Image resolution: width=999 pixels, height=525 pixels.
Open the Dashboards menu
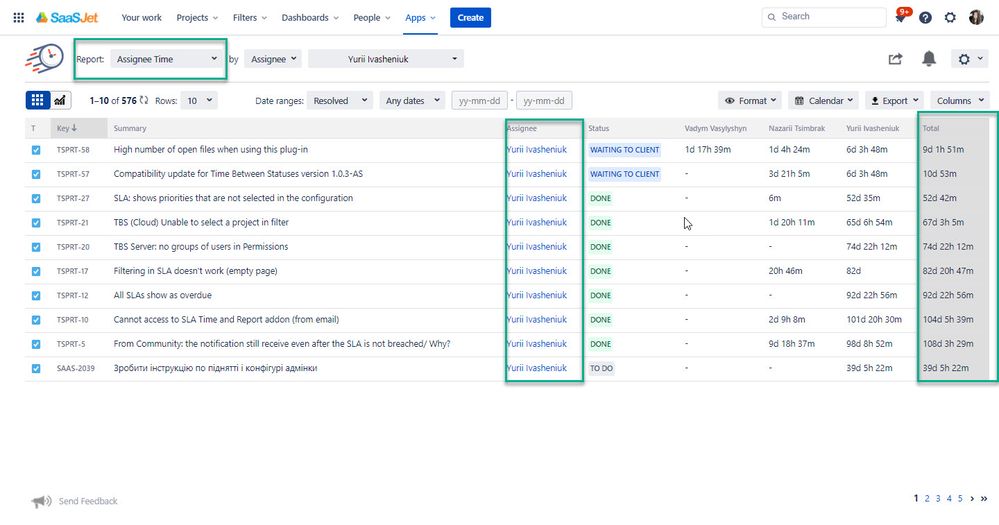coord(310,18)
